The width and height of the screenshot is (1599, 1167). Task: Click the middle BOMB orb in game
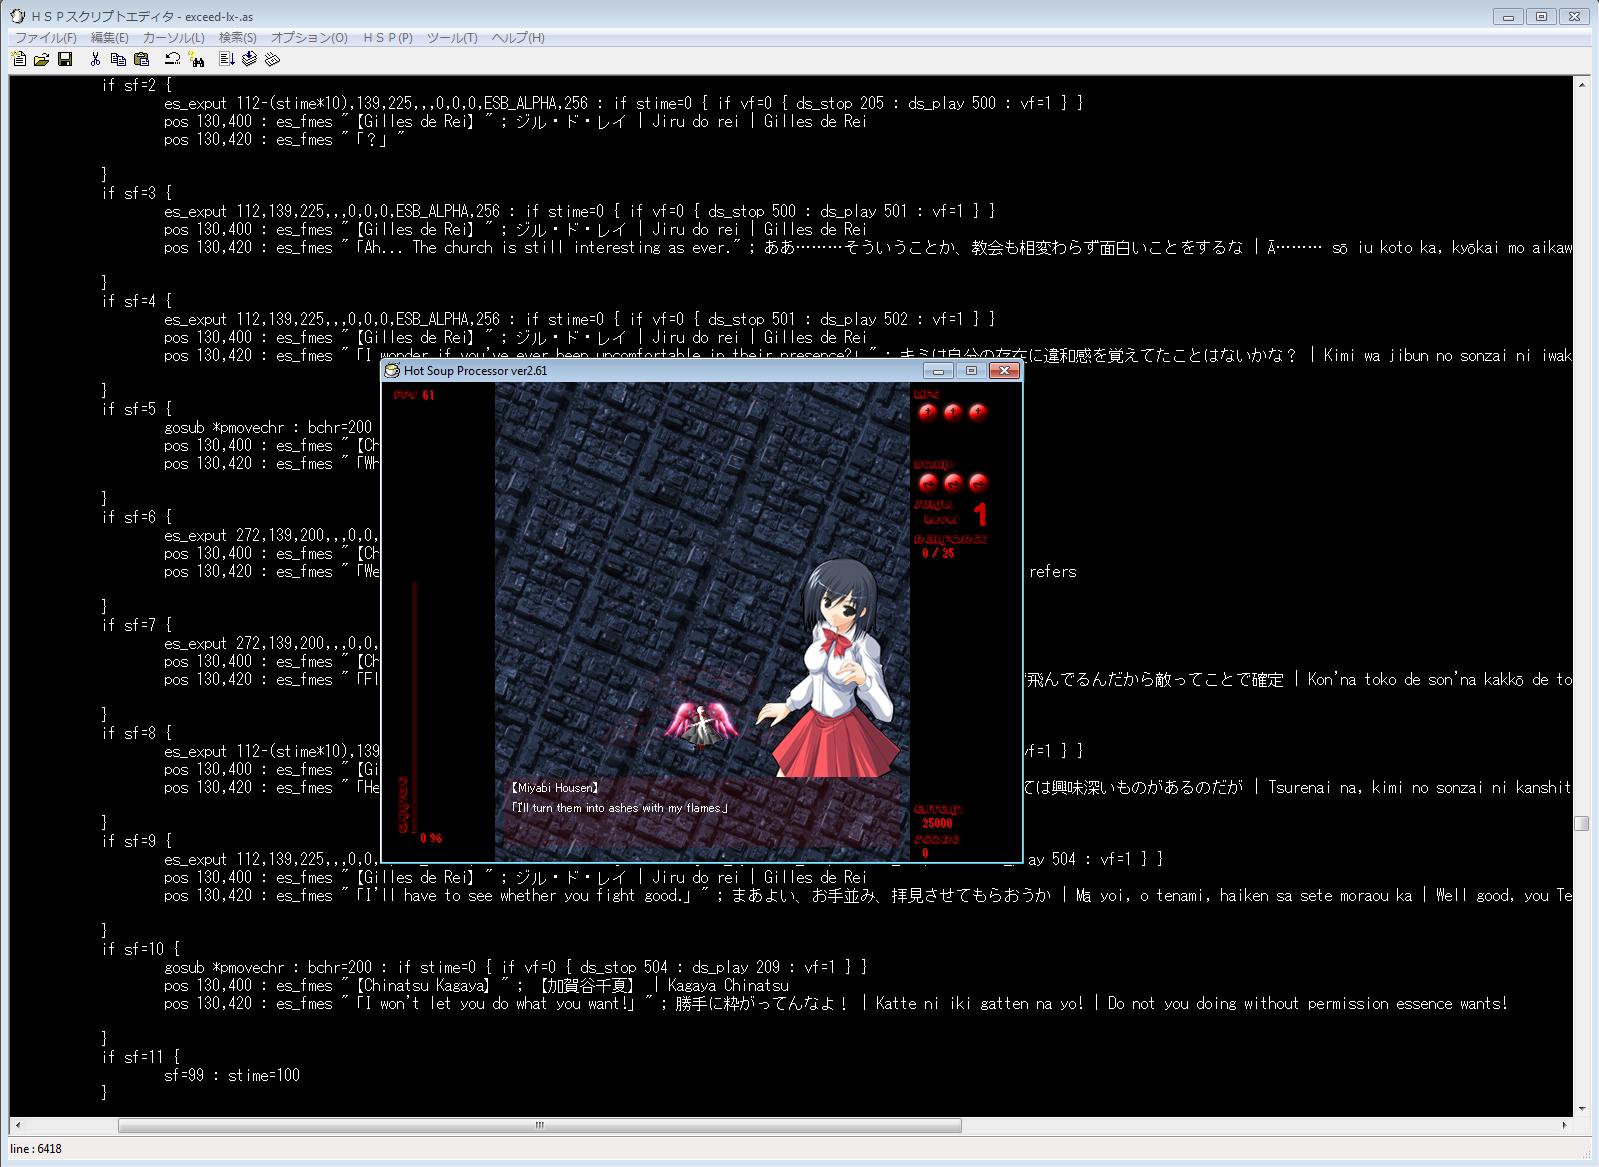point(953,483)
